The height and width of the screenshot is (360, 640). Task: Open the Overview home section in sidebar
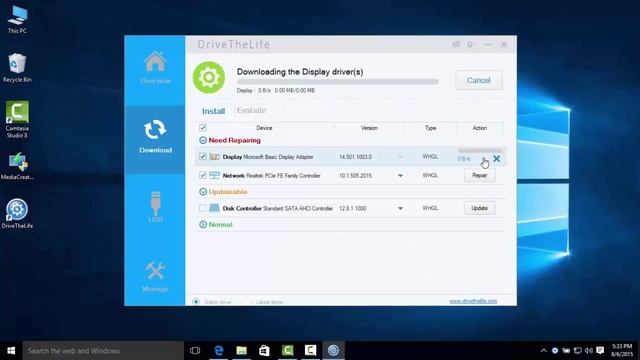pos(155,68)
